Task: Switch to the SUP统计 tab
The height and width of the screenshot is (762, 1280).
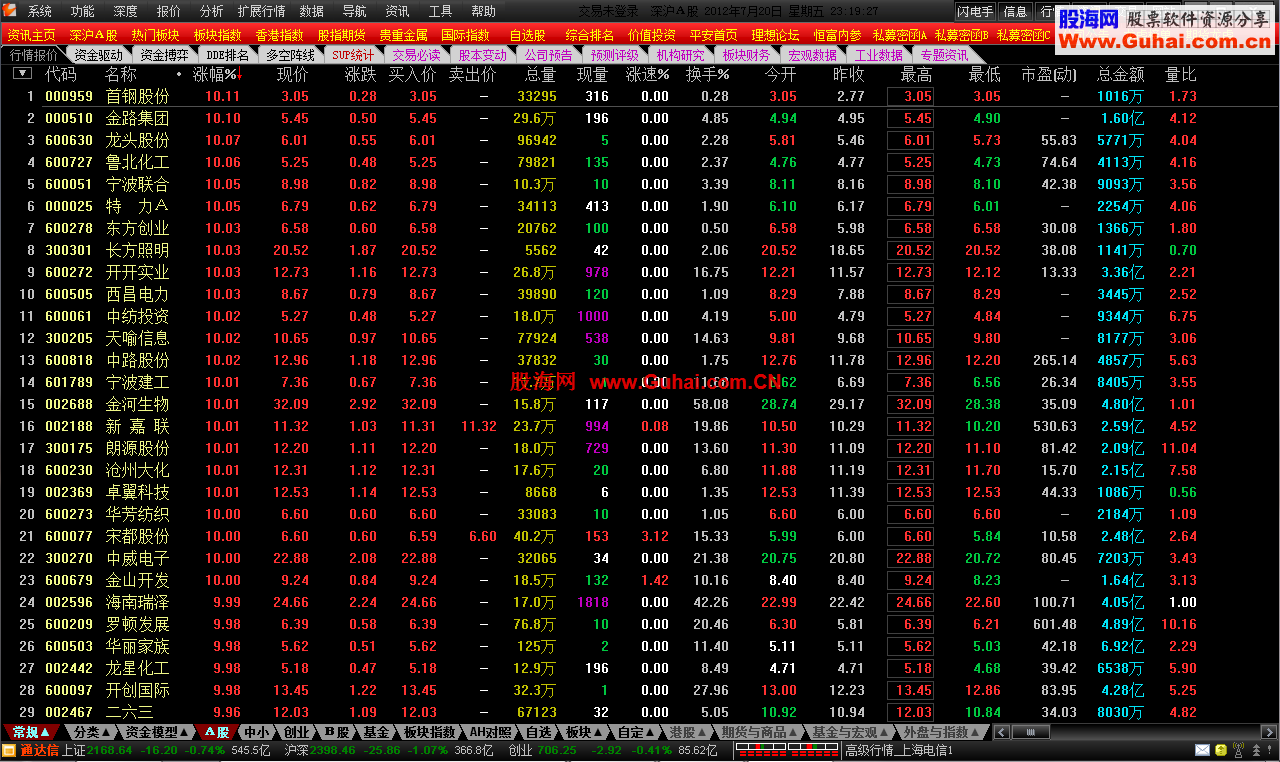Action: (x=353, y=55)
